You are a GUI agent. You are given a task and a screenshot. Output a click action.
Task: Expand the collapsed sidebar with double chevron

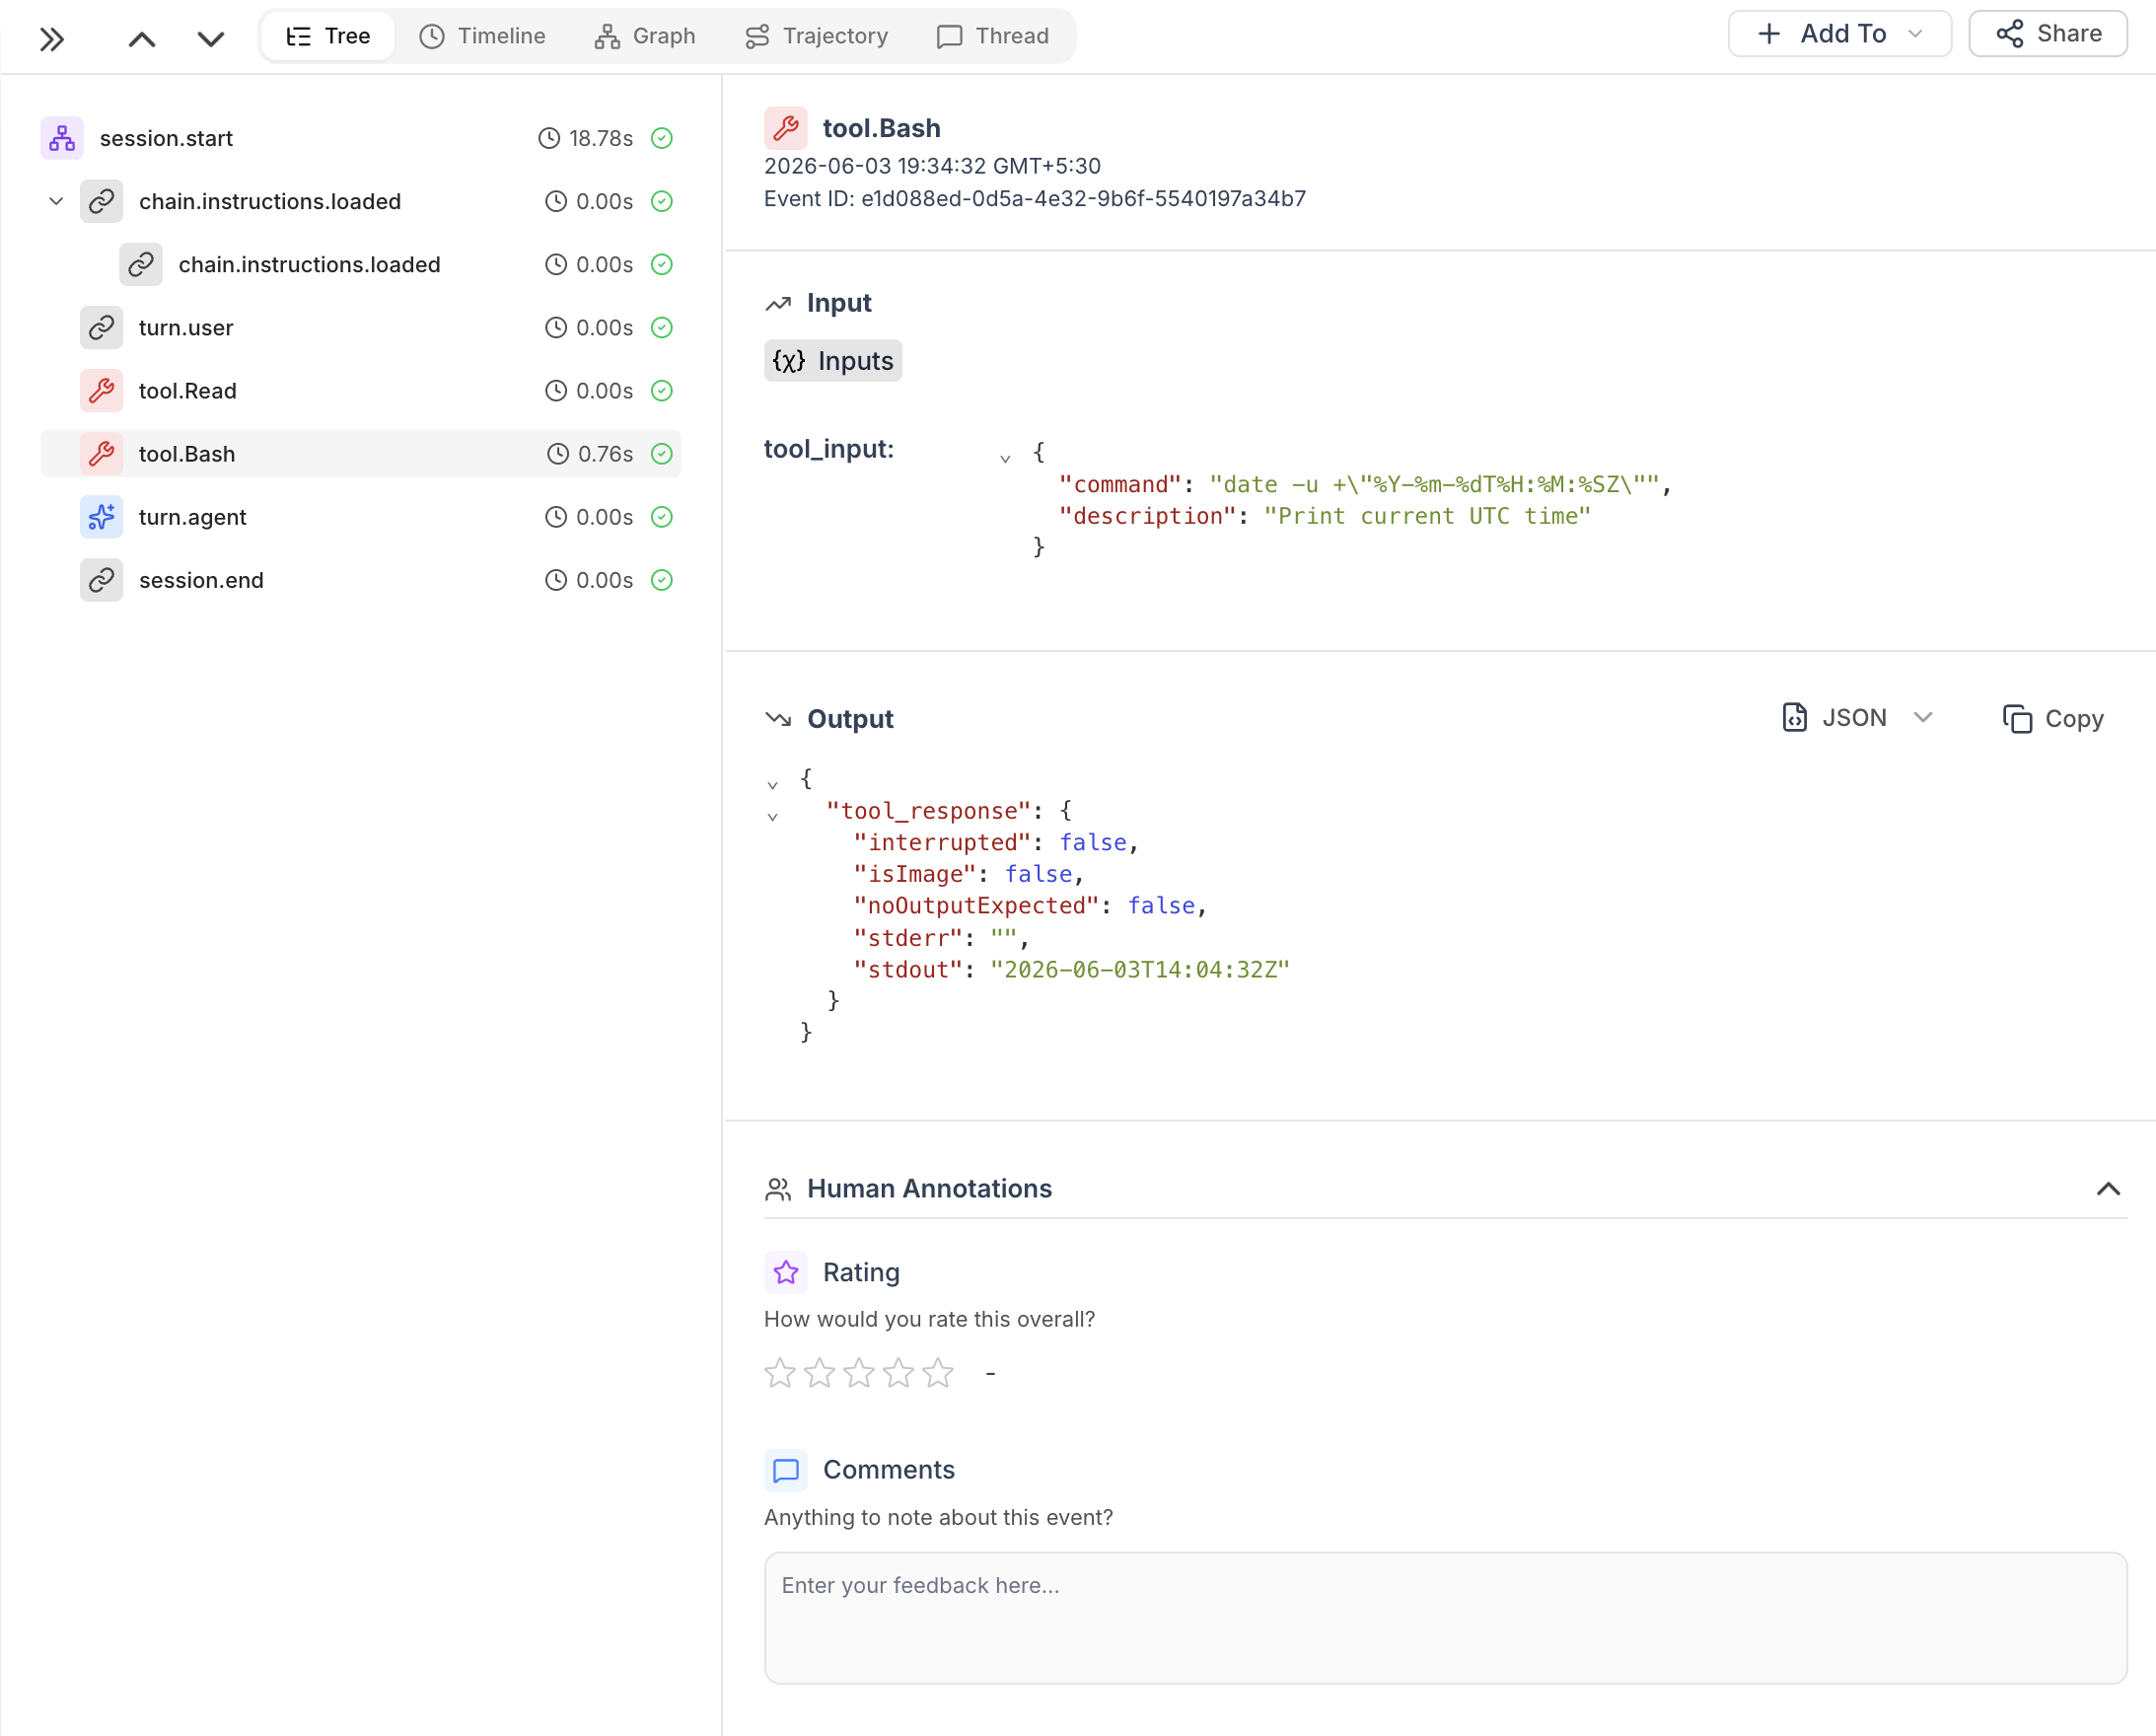[52, 39]
